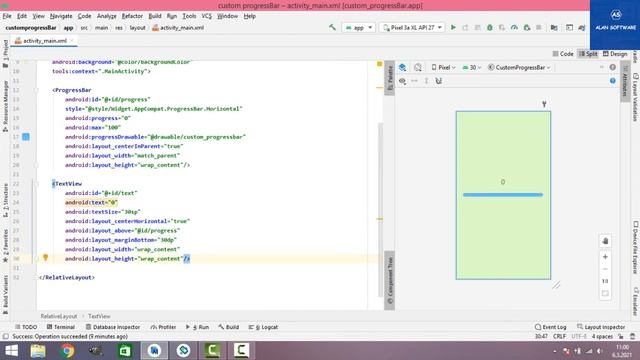640x360 pixels.
Task: Toggle the pan hand tool in the preview
Action: (605, 241)
